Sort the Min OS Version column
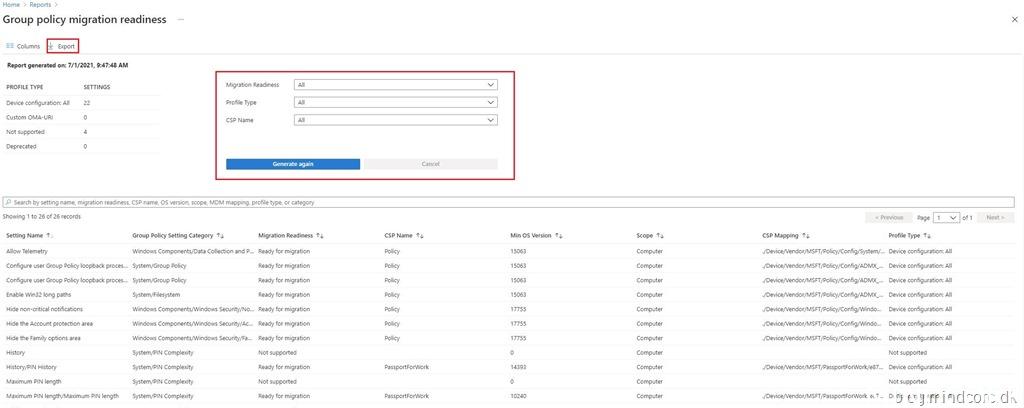The width and height of the screenshot is (1024, 408). pos(558,235)
